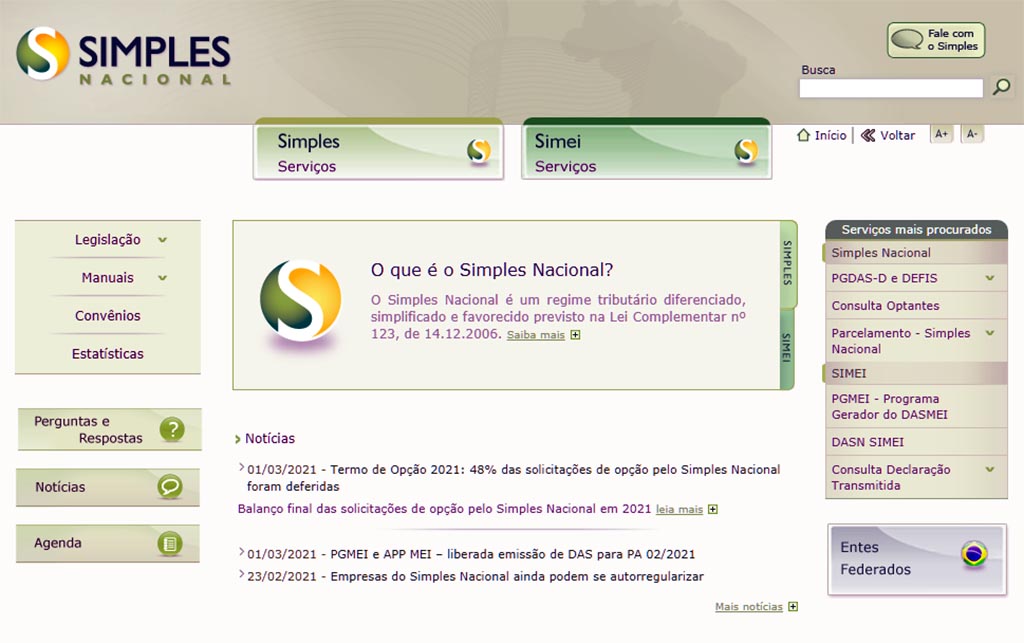Viewport: 1024px width, 643px height.
Task: Open the Simei Serviços tab
Action: point(647,149)
